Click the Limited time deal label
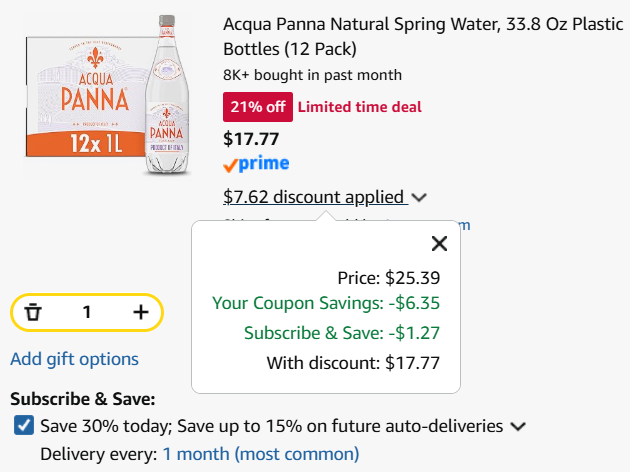Image resolution: width=630 pixels, height=472 pixels. pyautogui.click(x=360, y=107)
